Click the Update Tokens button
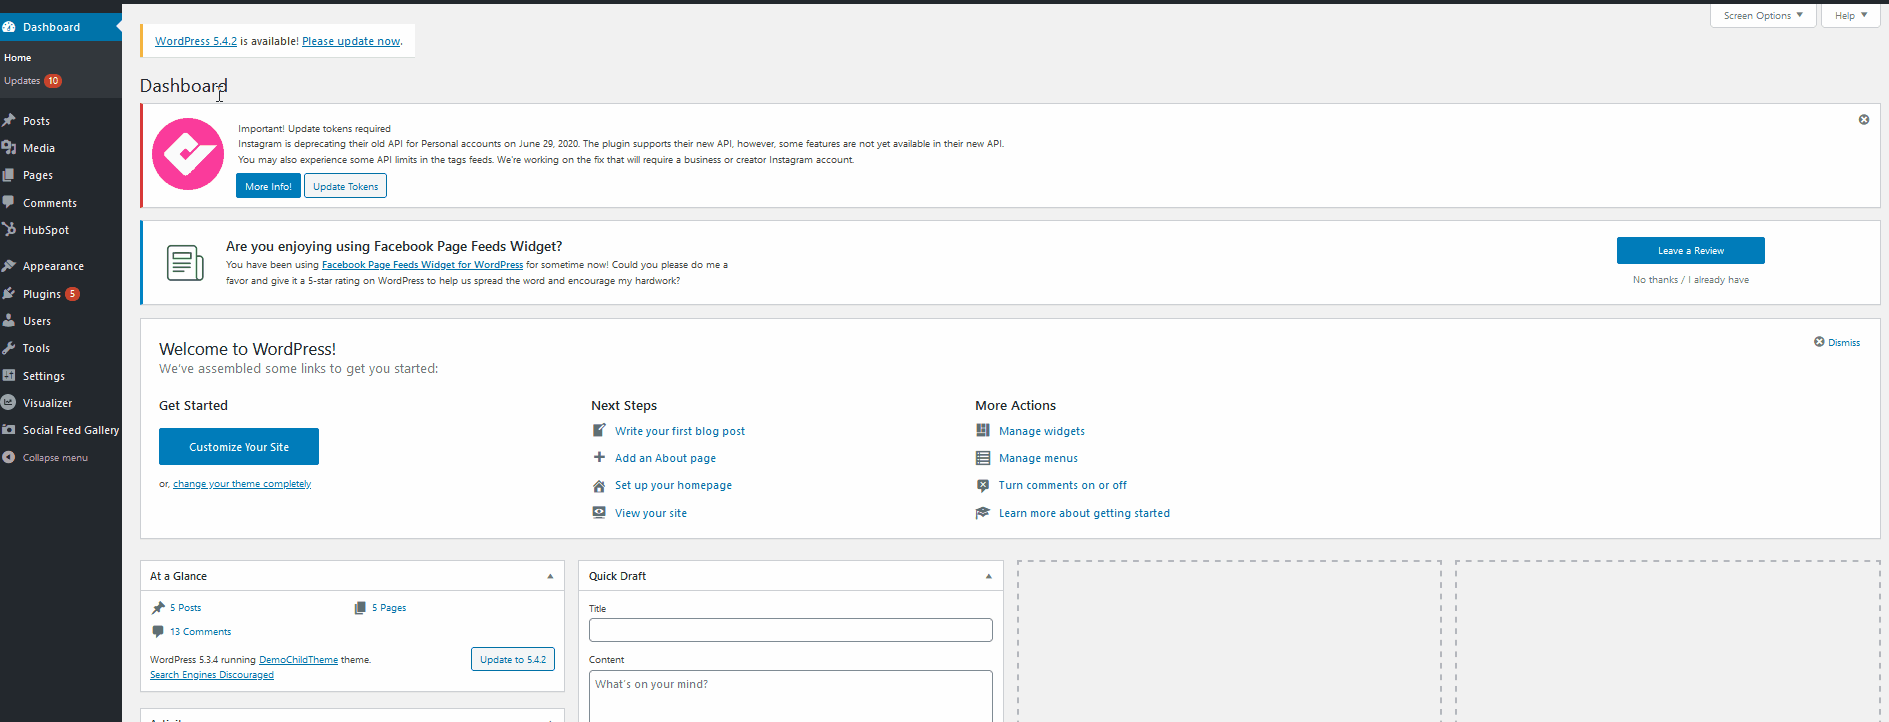 pos(345,186)
